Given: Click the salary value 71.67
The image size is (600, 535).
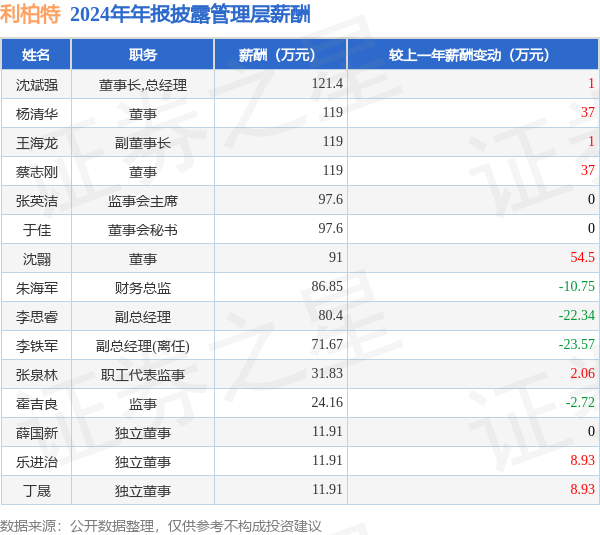Looking at the screenshot, I should tap(327, 344).
